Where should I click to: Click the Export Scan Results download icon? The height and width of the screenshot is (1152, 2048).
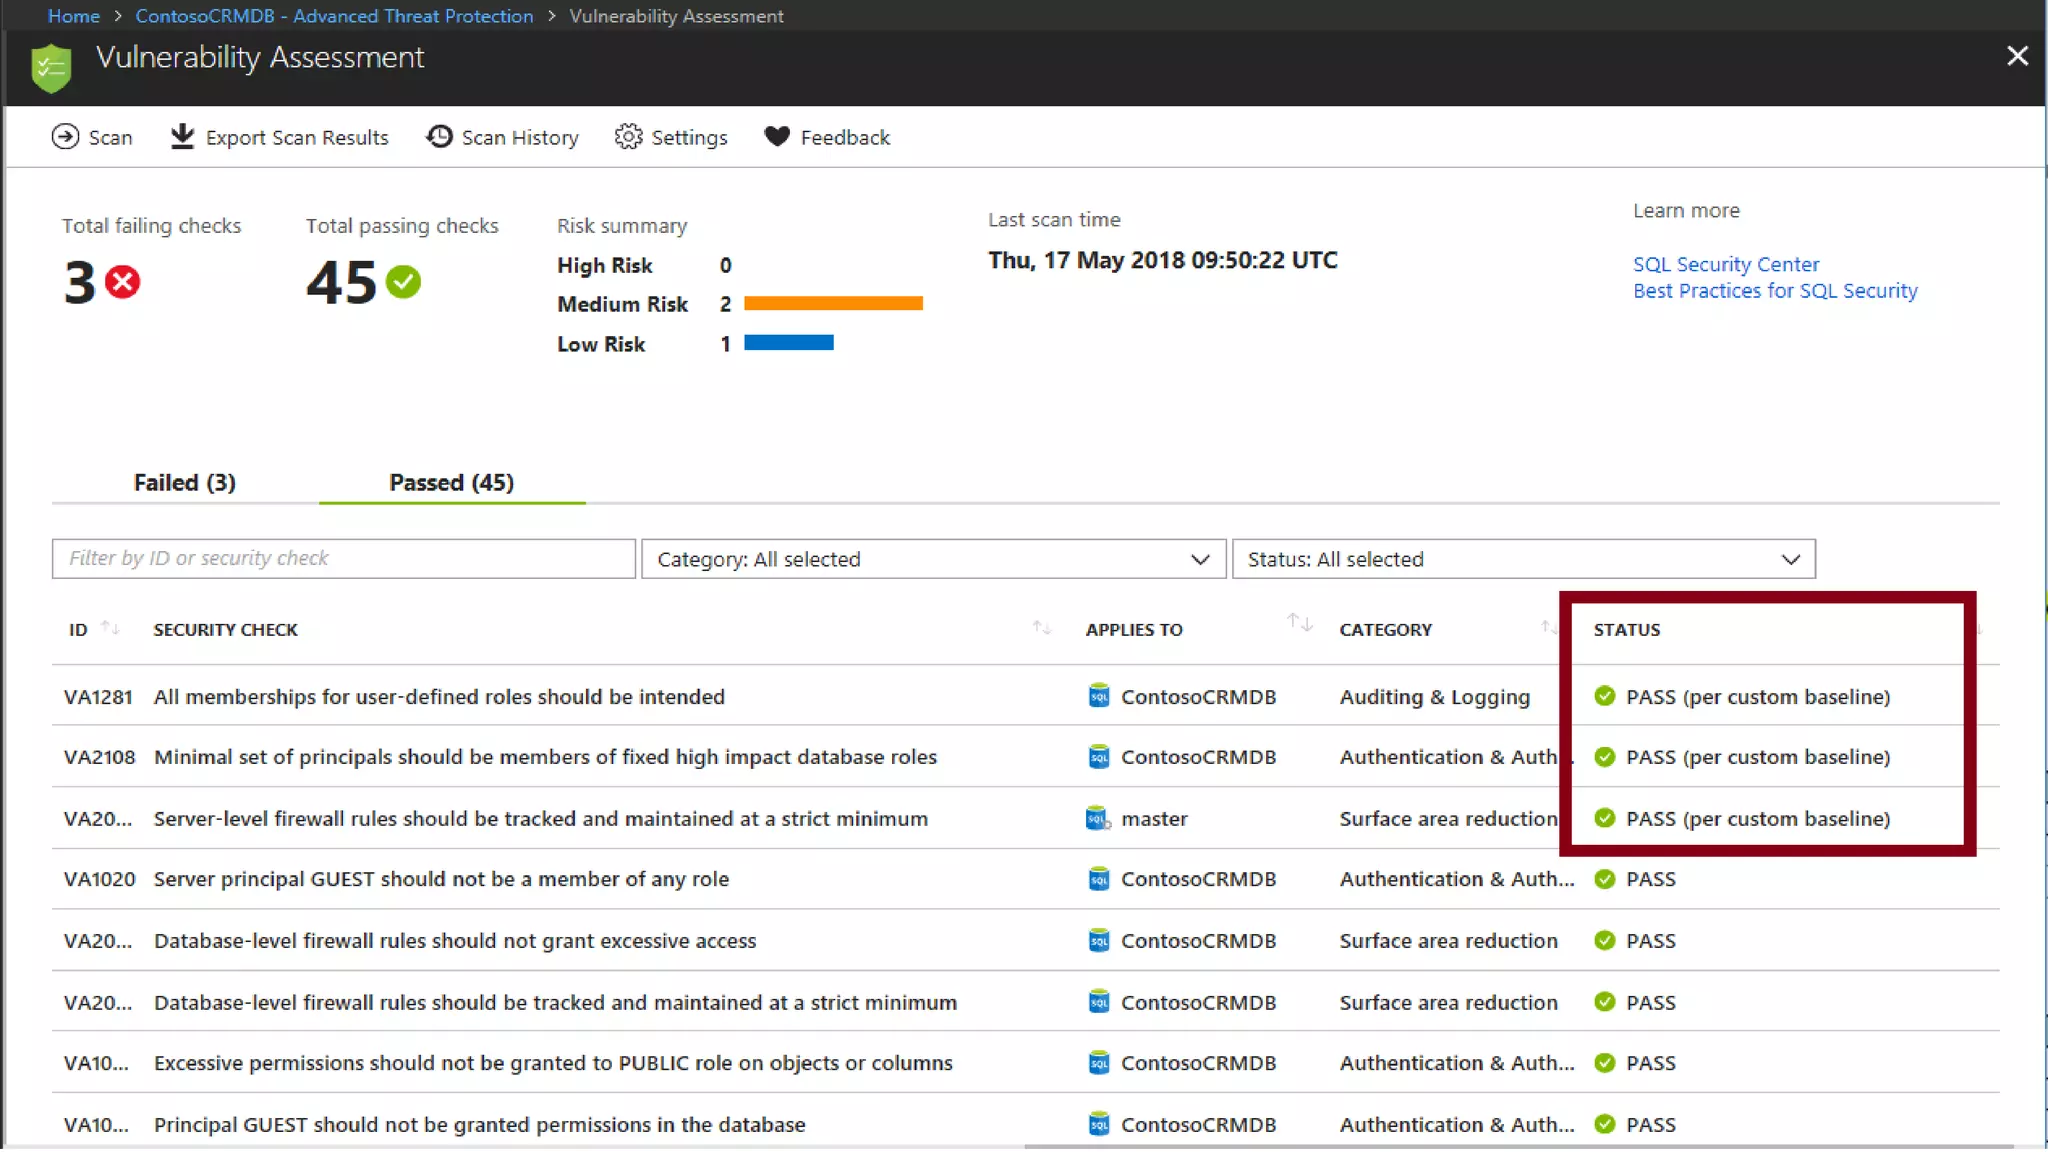click(x=182, y=136)
